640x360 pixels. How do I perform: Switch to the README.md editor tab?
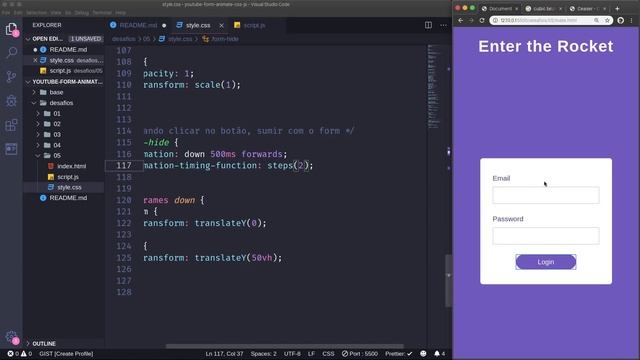point(138,25)
